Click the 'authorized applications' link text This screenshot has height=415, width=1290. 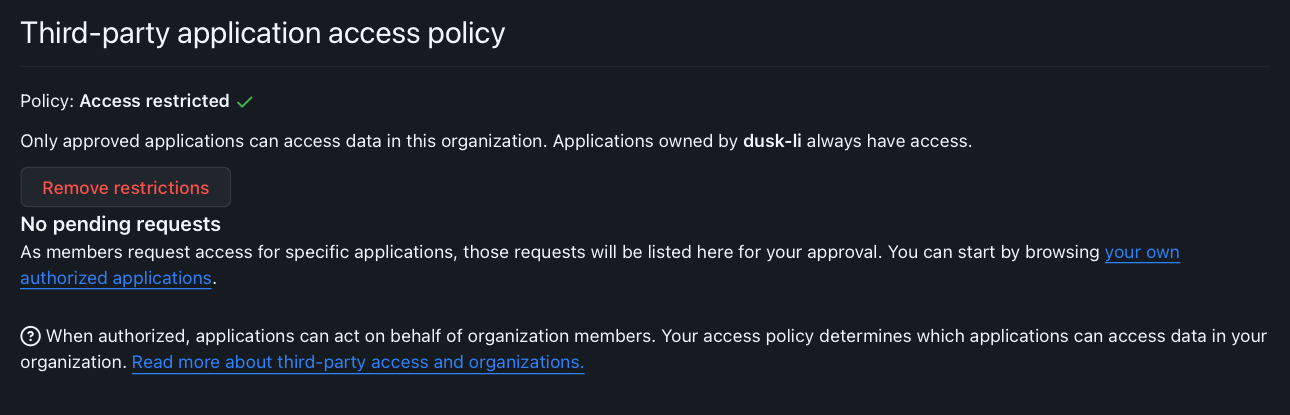click(116, 278)
